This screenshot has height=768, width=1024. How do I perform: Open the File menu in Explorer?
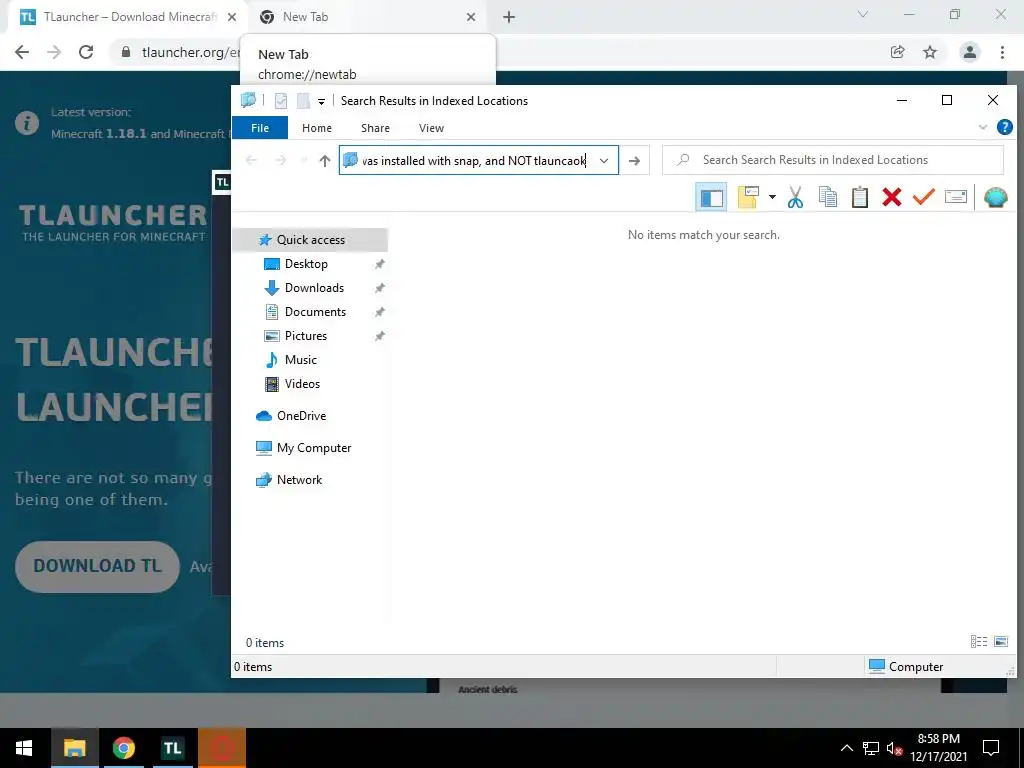(260, 128)
